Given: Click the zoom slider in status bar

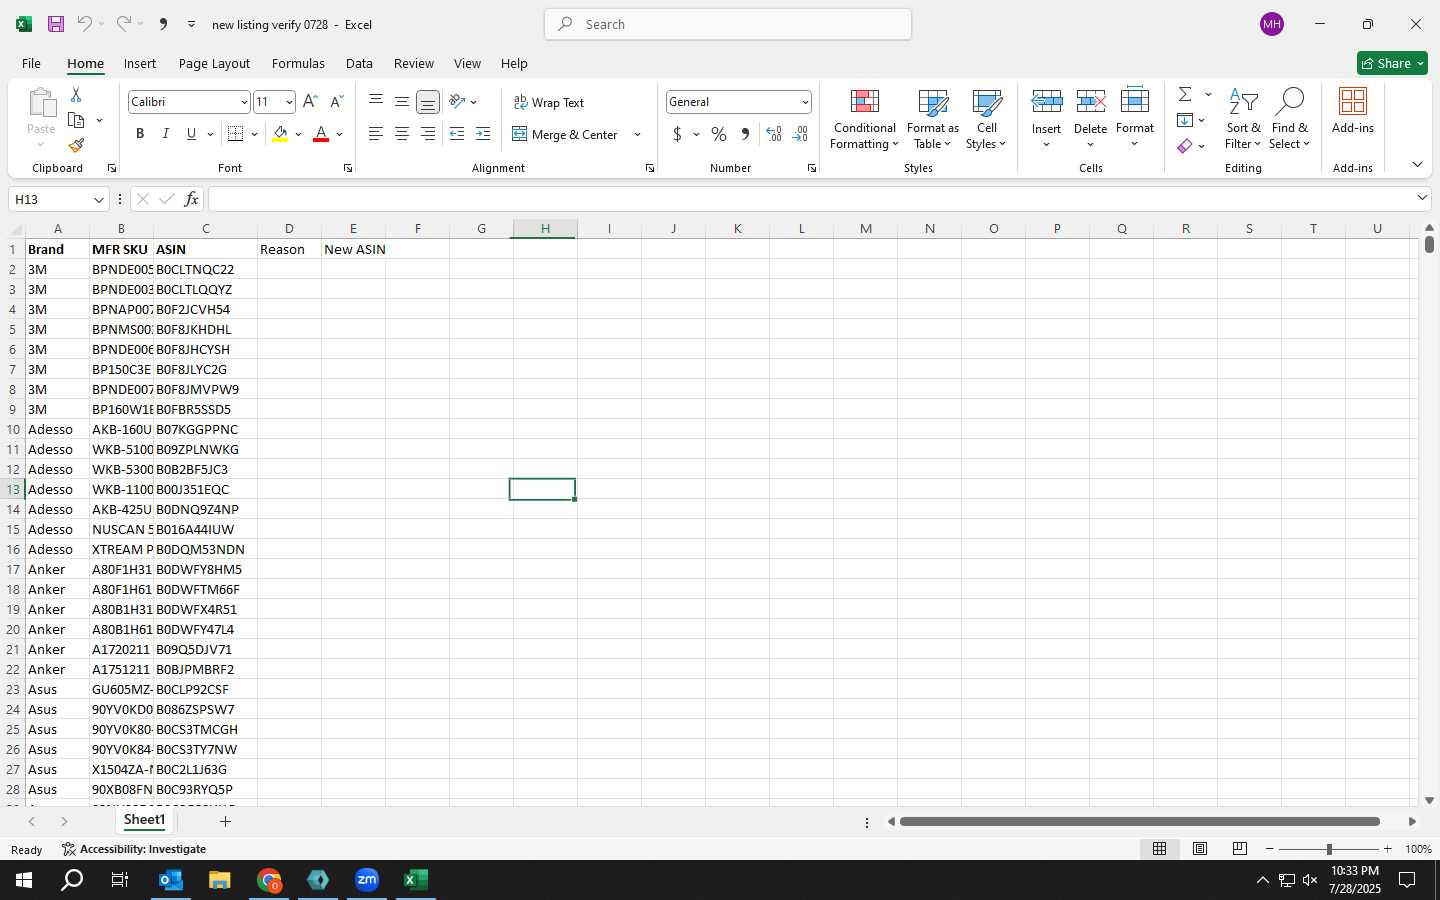Looking at the screenshot, I should [x=1329, y=849].
